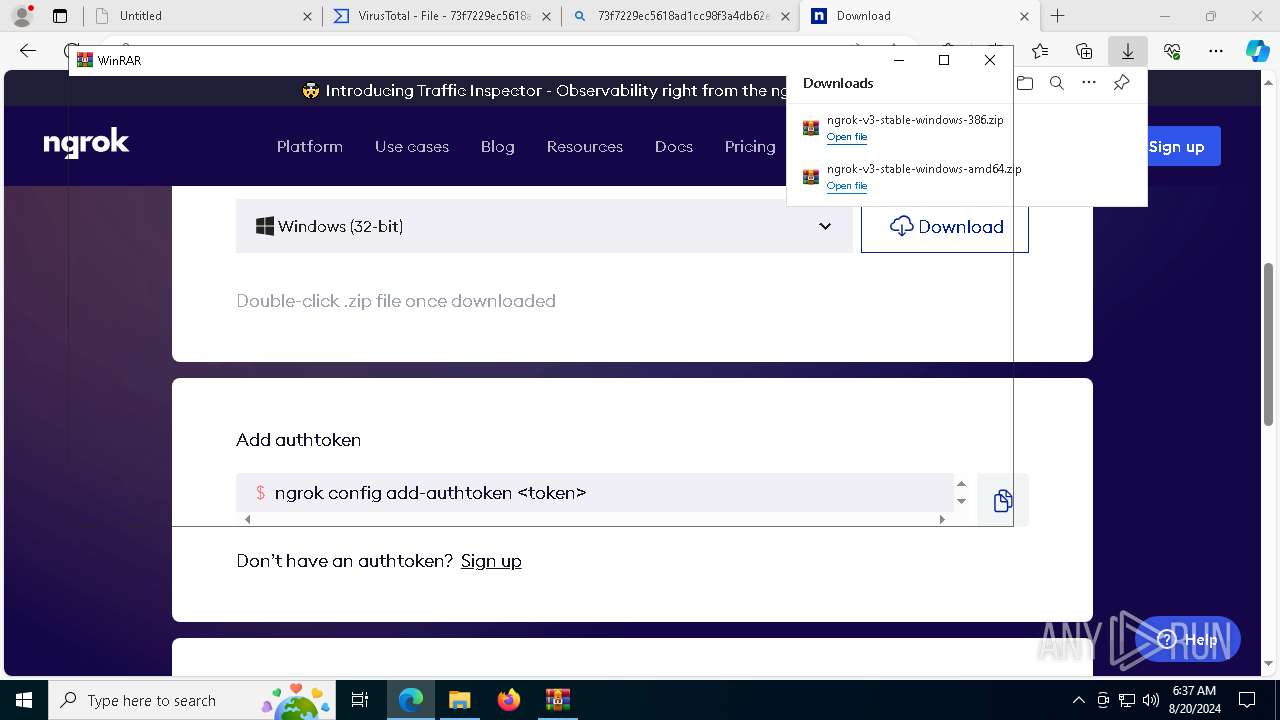
Task: Open the Use cases menu
Action: [x=412, y=146]
